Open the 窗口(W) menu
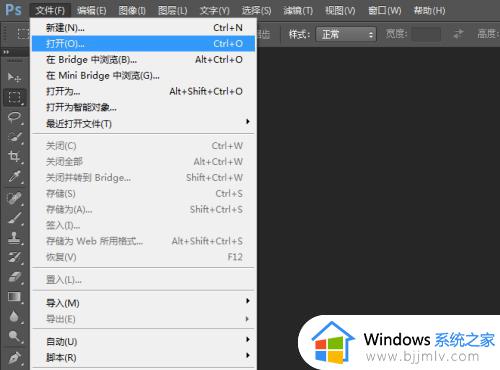The width and height of the screenshot is (500, 370). (x=385, y=11)
